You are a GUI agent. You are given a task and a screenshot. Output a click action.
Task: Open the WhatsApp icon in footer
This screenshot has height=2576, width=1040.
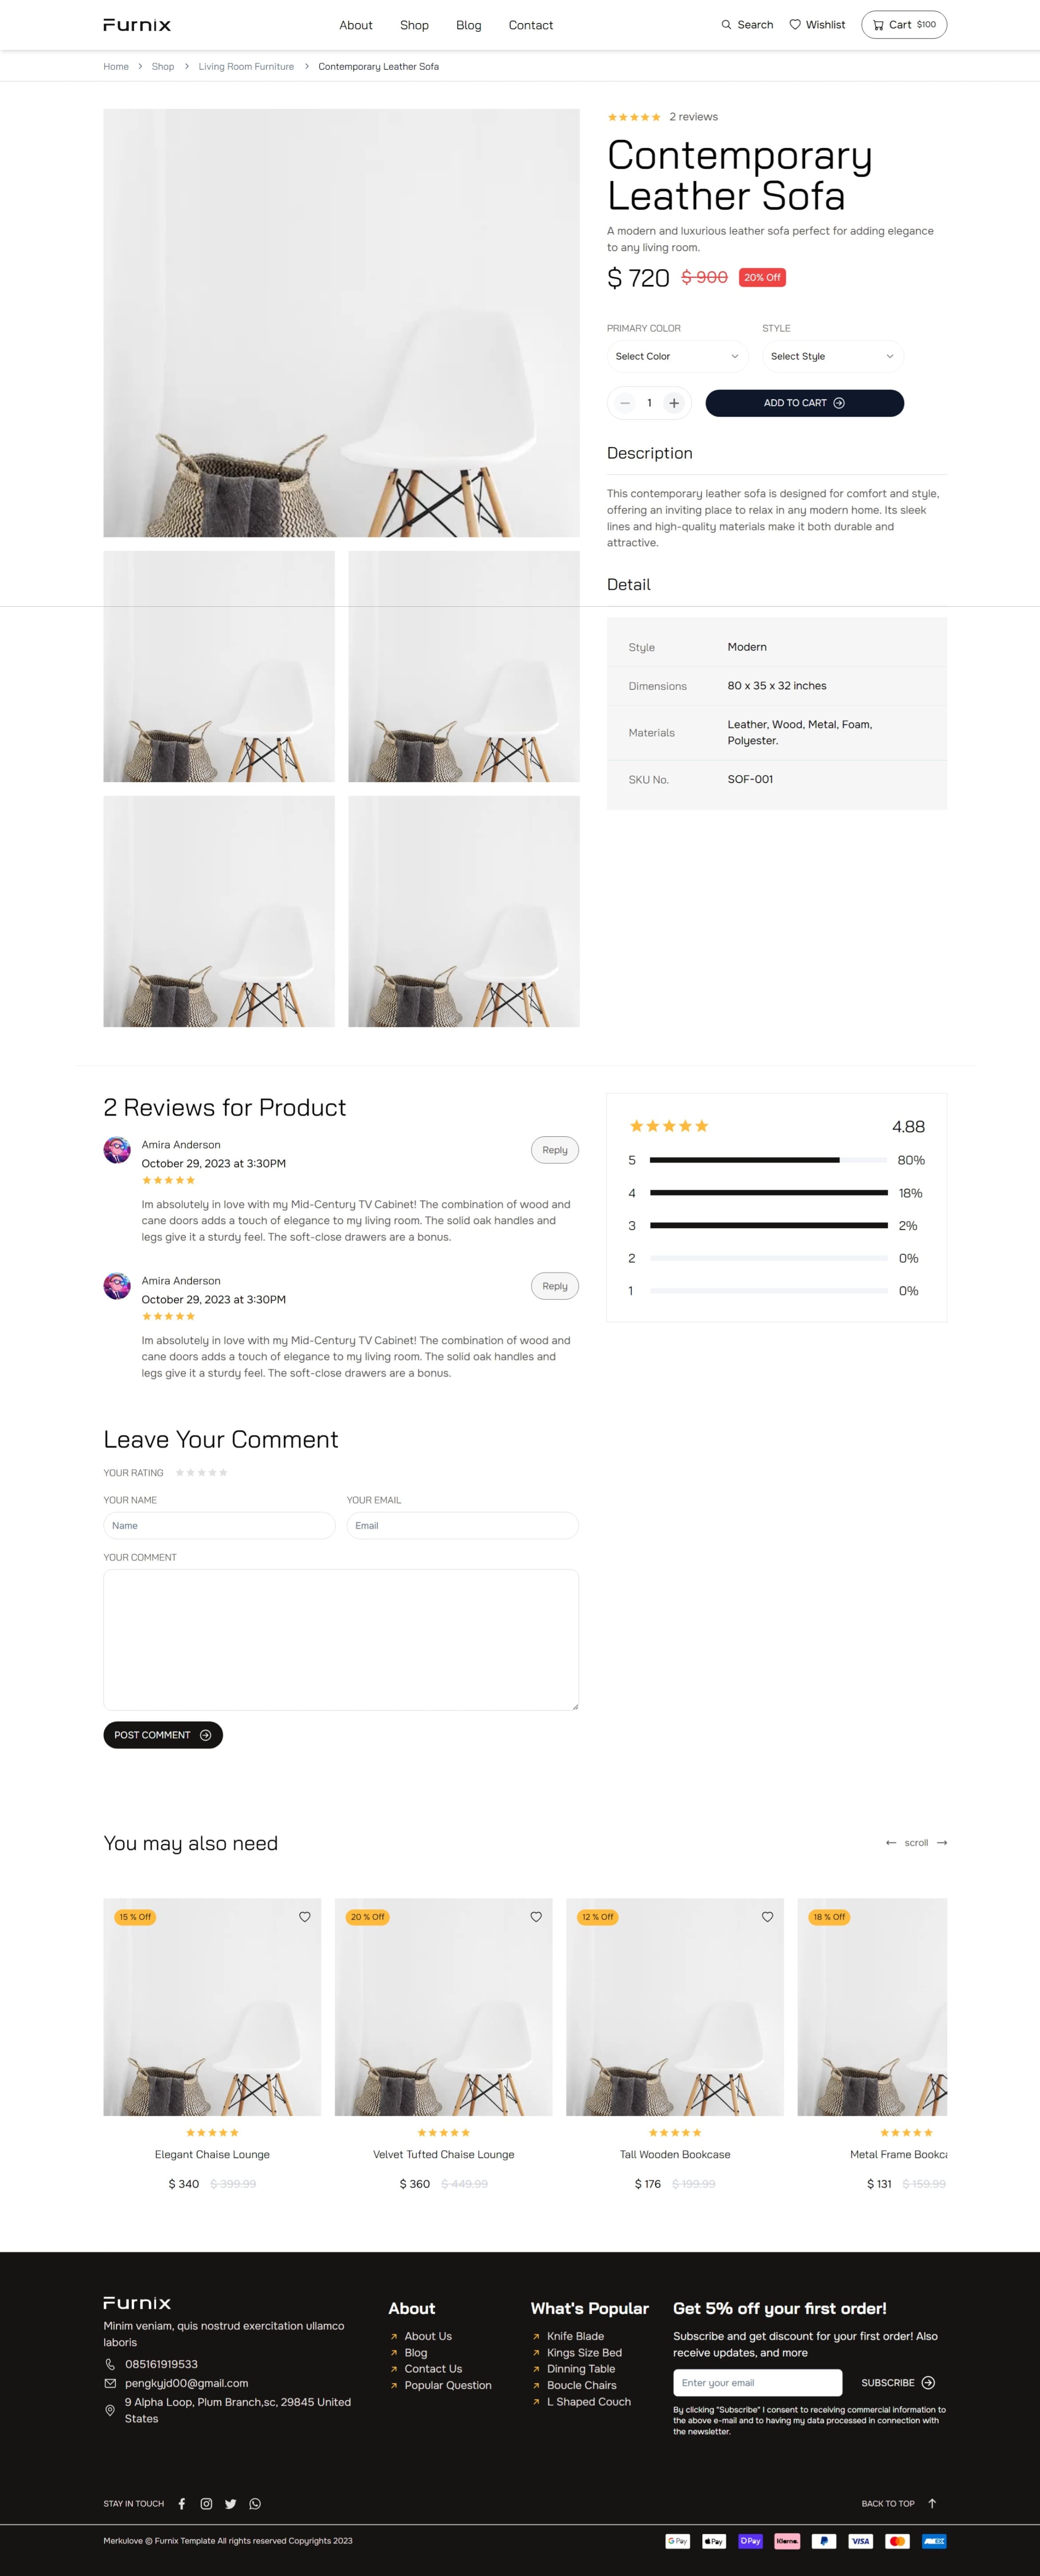point(255,2503)
